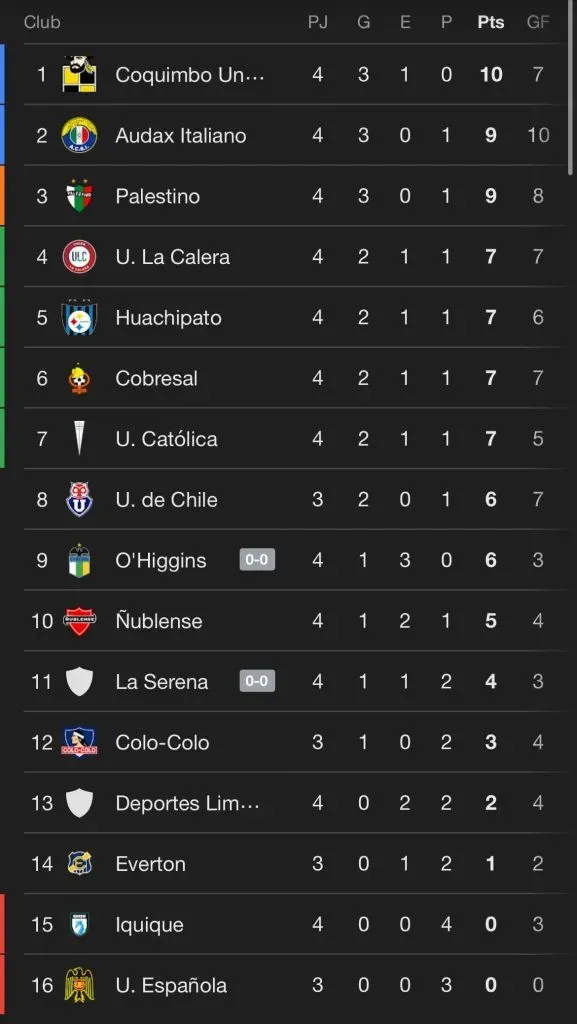Viewport: 577px width, 1024px height.
Task: Sort by the GF column header
Action: 538,22
